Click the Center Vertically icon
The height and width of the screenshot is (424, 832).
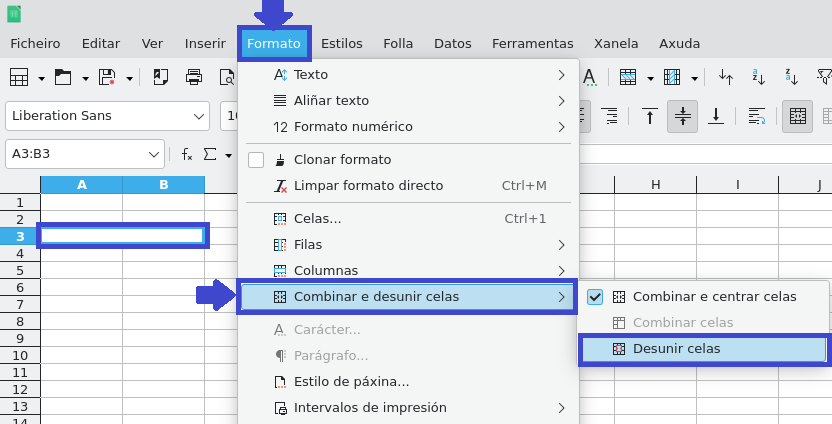click(x=682, y=116)
